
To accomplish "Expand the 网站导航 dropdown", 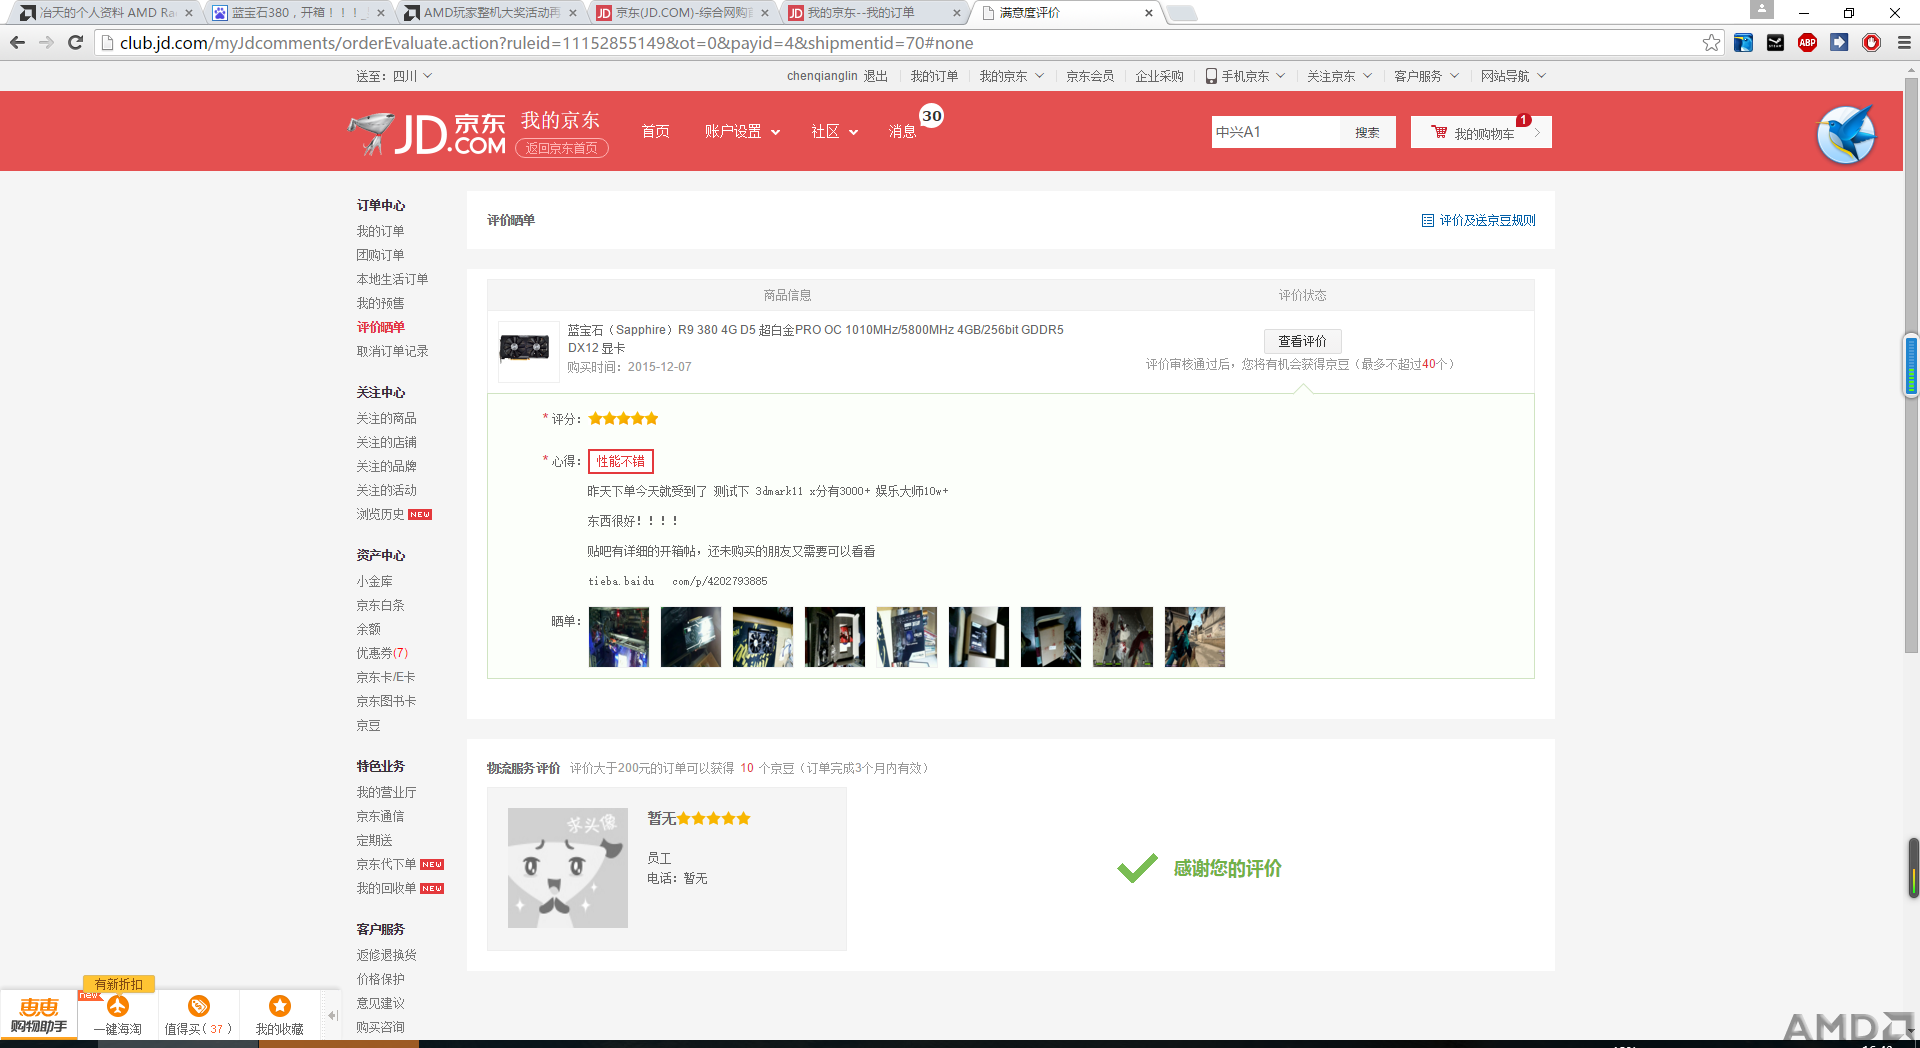I will click(1514, 76).
